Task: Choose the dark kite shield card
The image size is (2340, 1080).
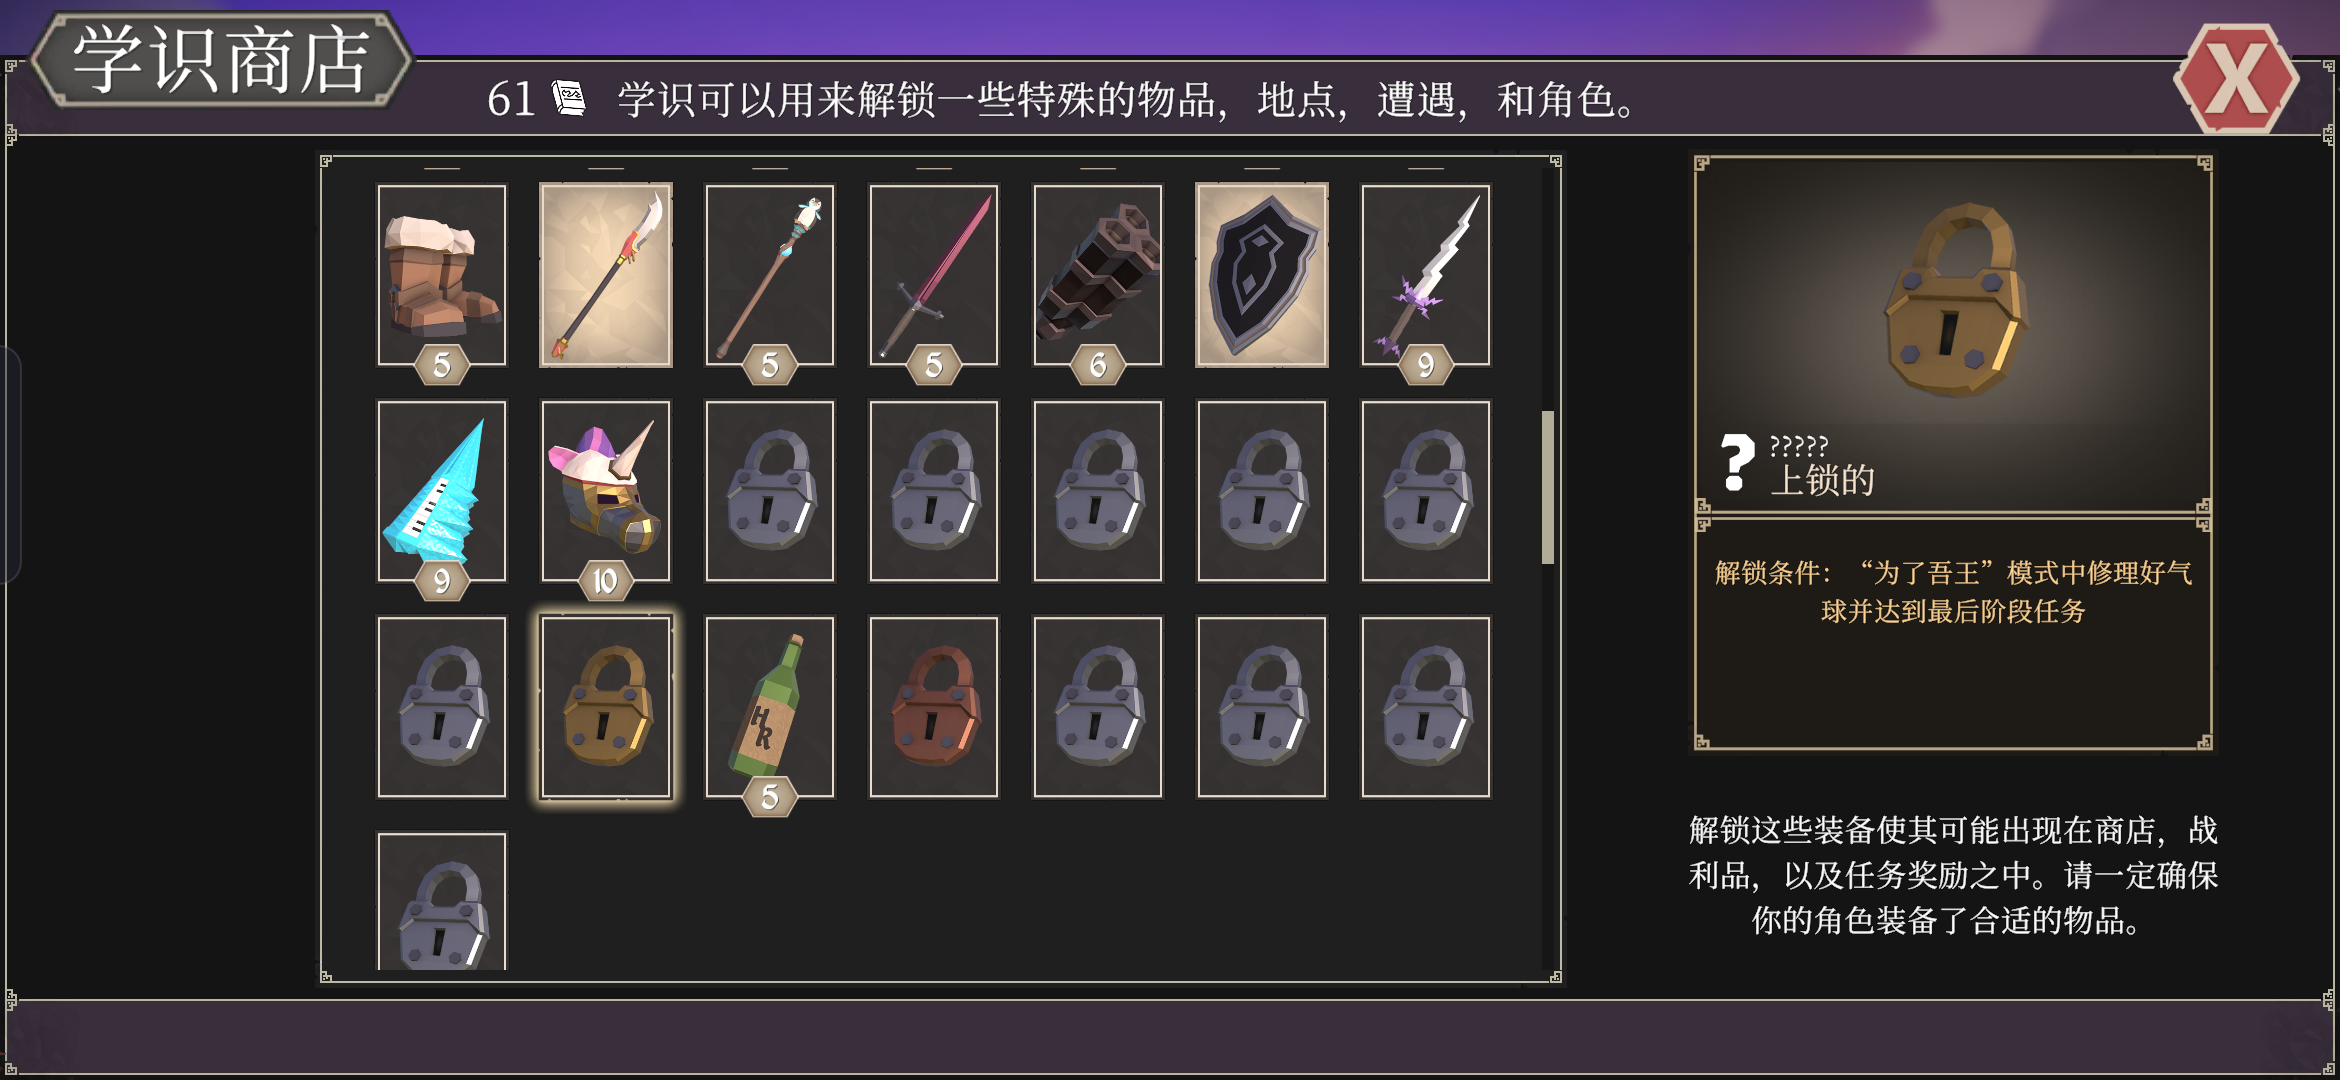Action: click(x=1262, y=275)
